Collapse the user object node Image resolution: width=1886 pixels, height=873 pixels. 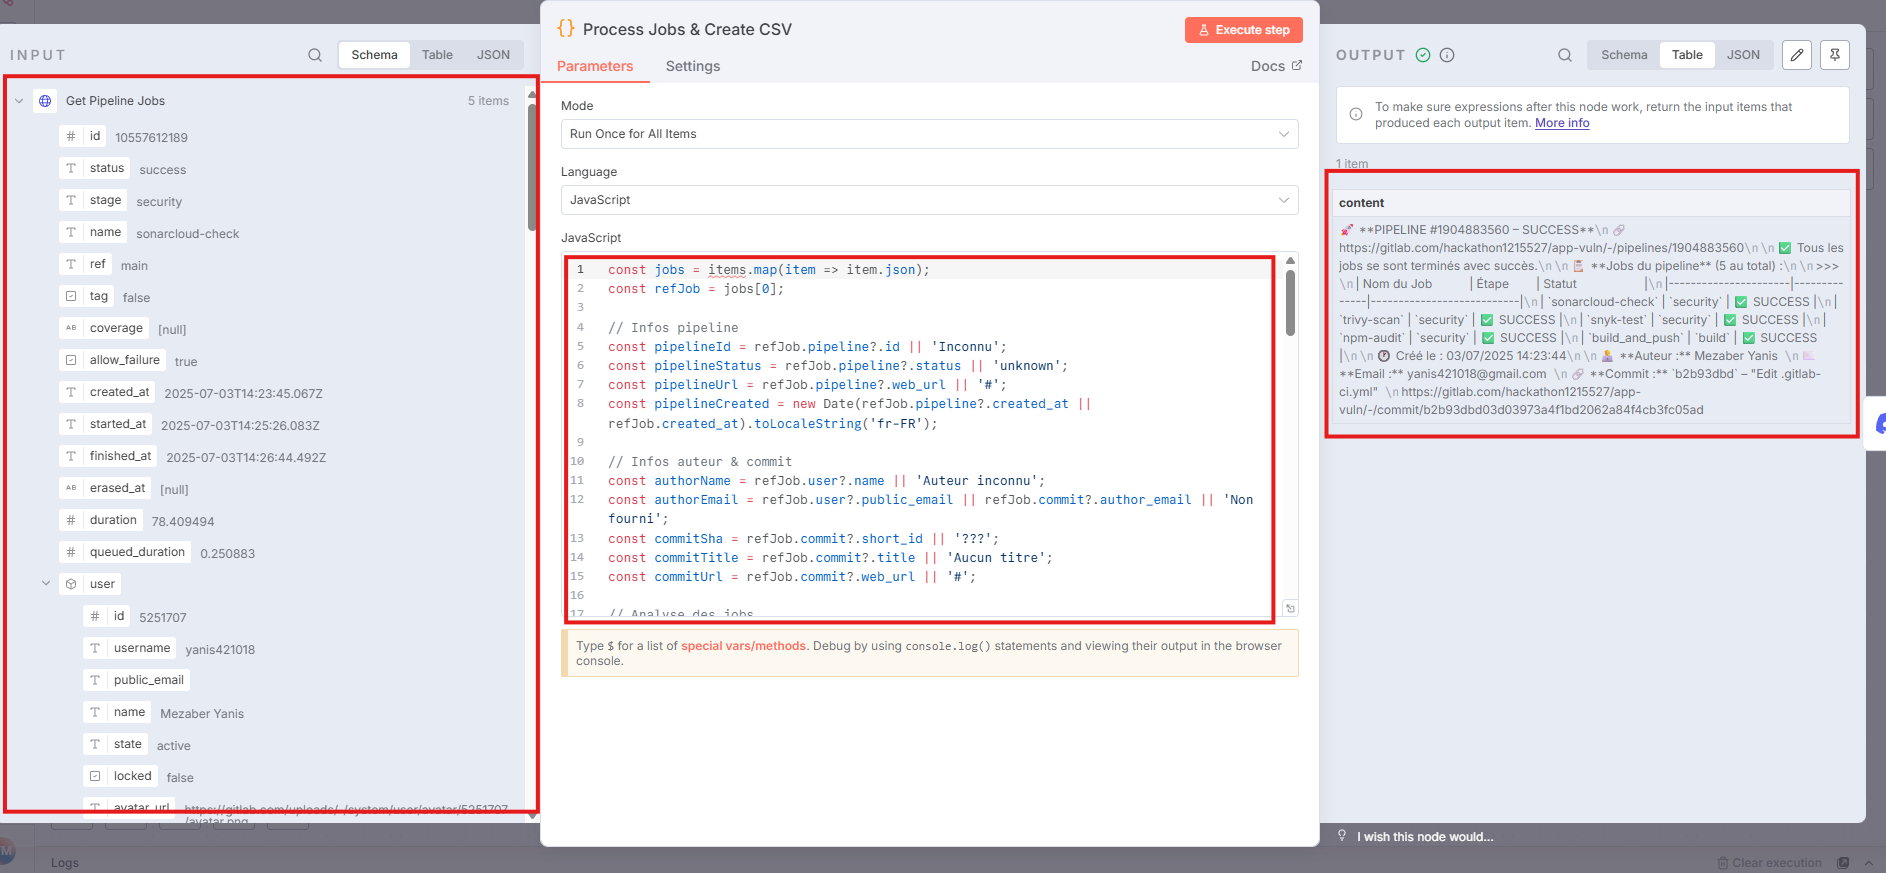pyautogui.click(x=46, y=583)
